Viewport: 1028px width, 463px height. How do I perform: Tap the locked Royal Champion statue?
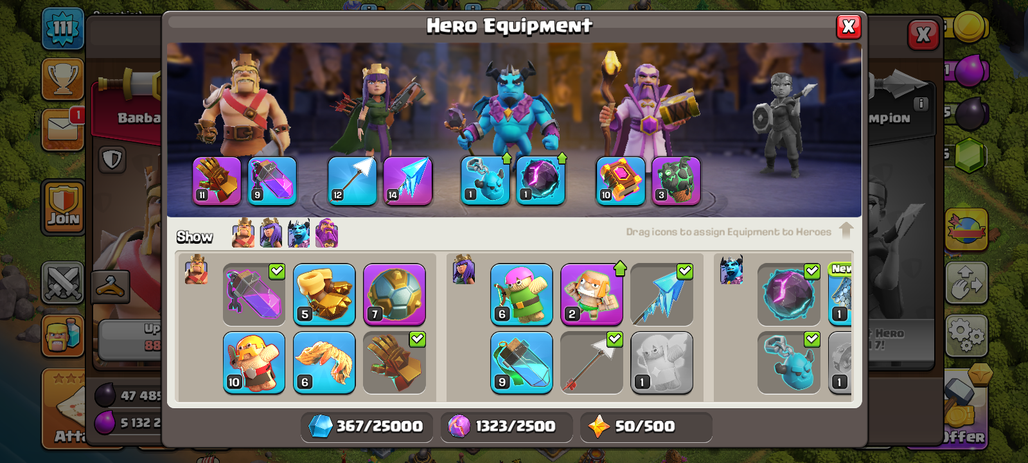click(783, 124)
